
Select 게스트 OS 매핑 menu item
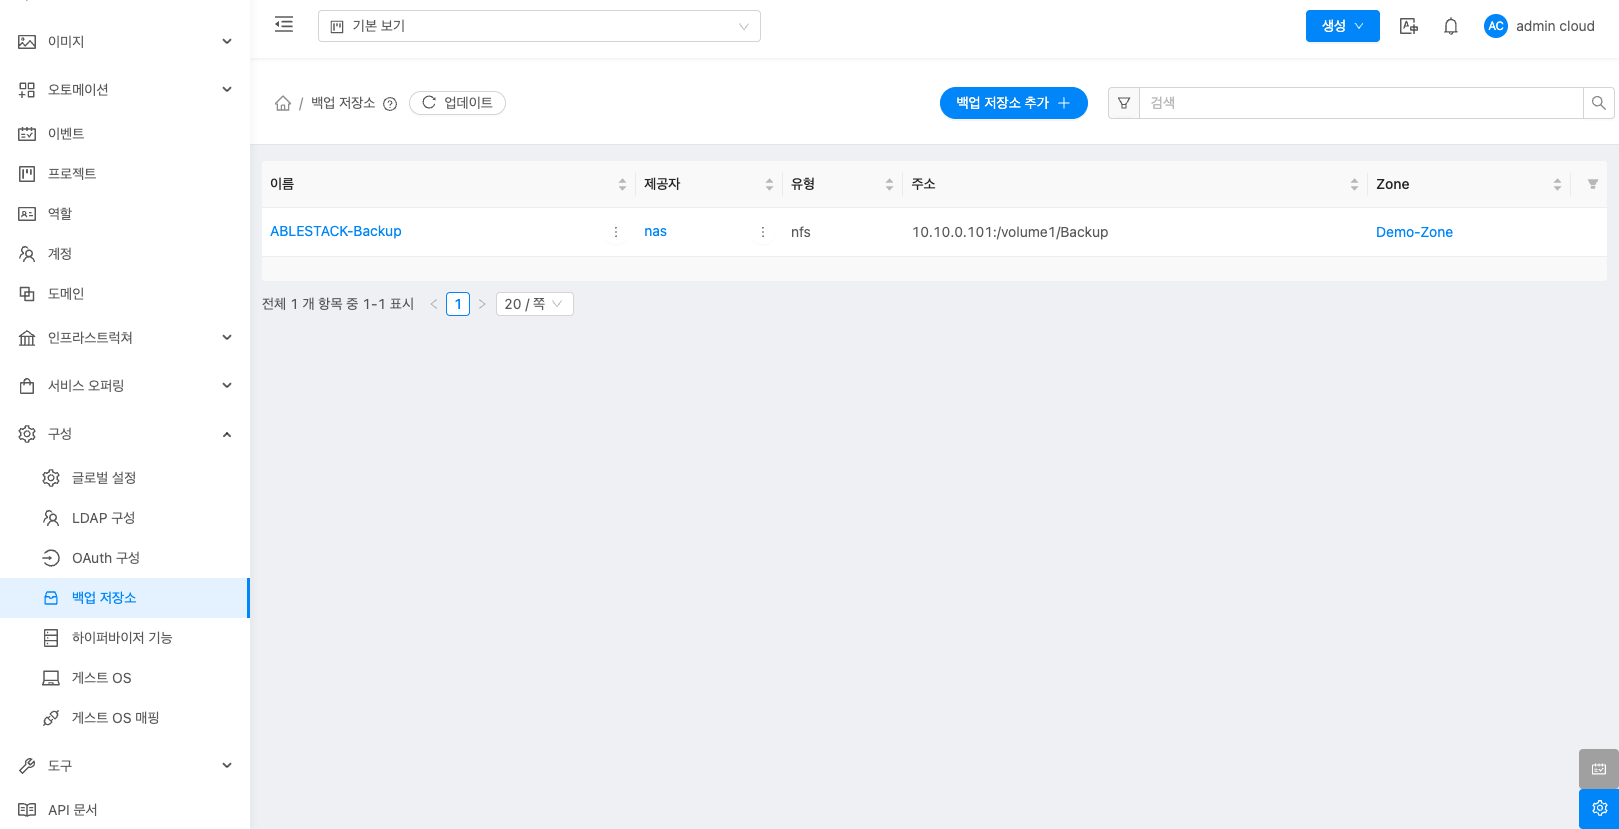(115, 718)
